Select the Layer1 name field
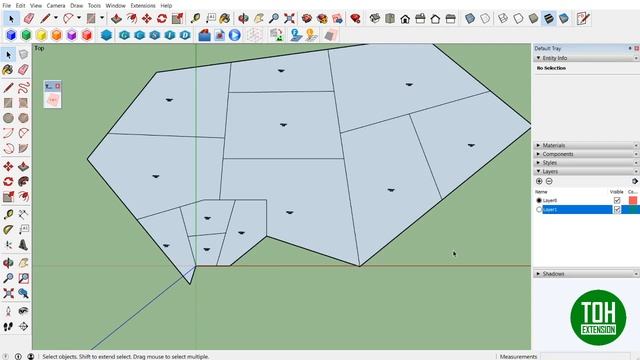Viewport: 640px width, 360px height. [577, 209]
